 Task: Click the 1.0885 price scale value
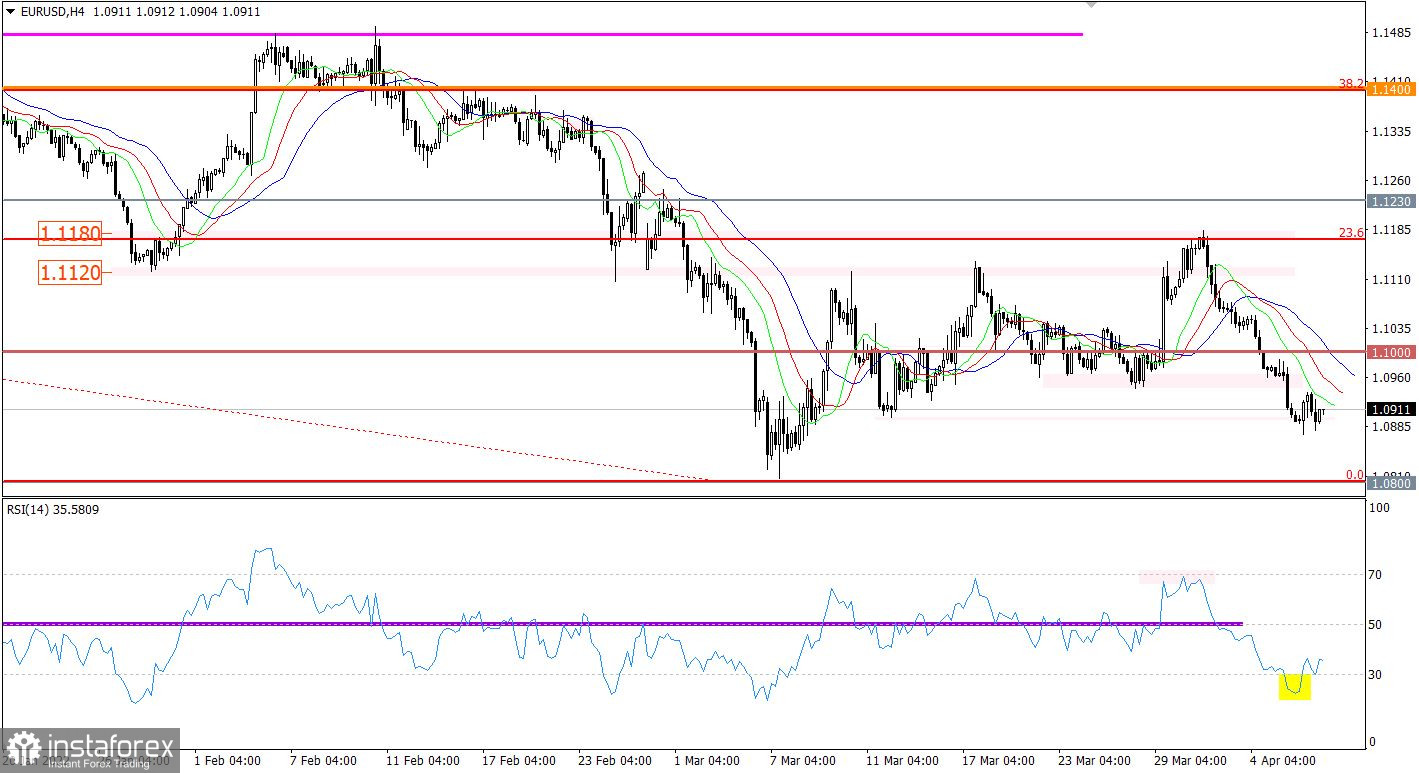pyautogui.click(x=1392, y=427)
